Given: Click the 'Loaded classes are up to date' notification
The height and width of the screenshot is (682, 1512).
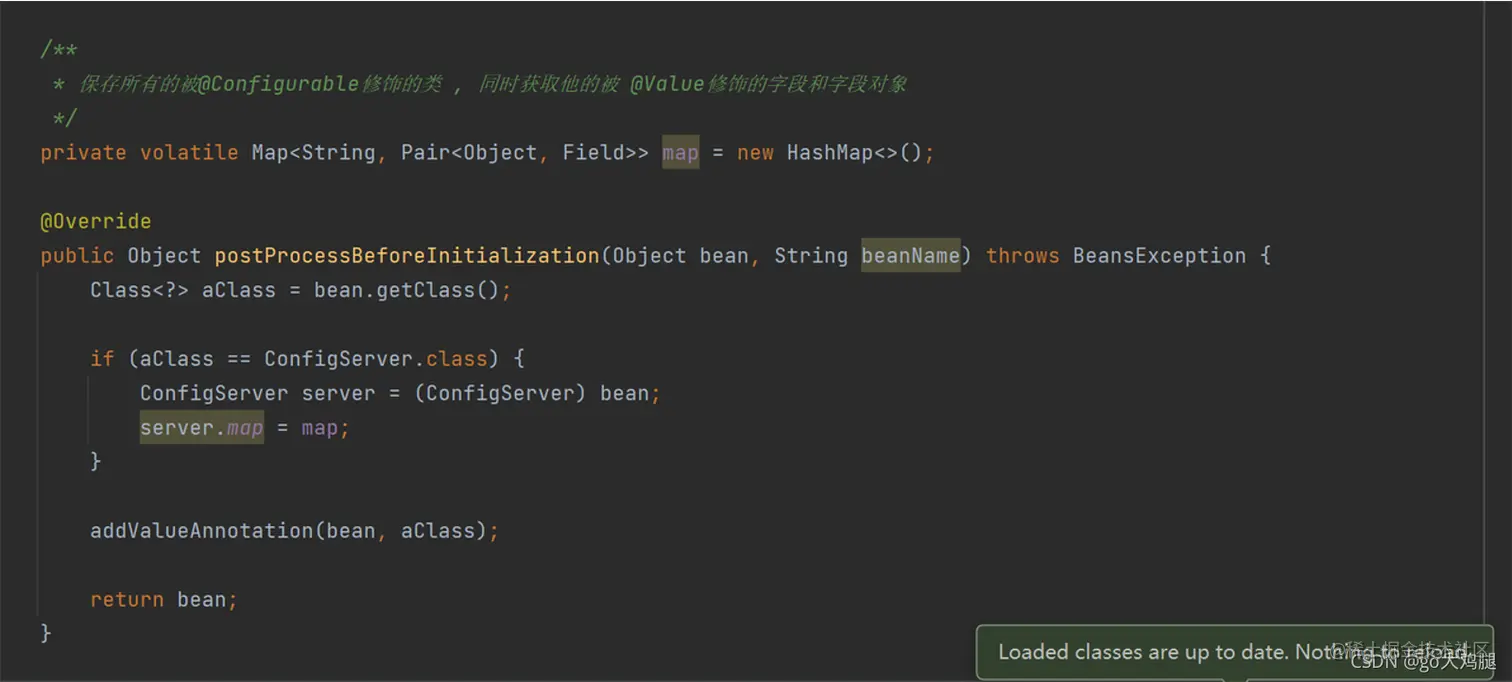Looking at the screenshot, I should click(x=1234, y=652).
